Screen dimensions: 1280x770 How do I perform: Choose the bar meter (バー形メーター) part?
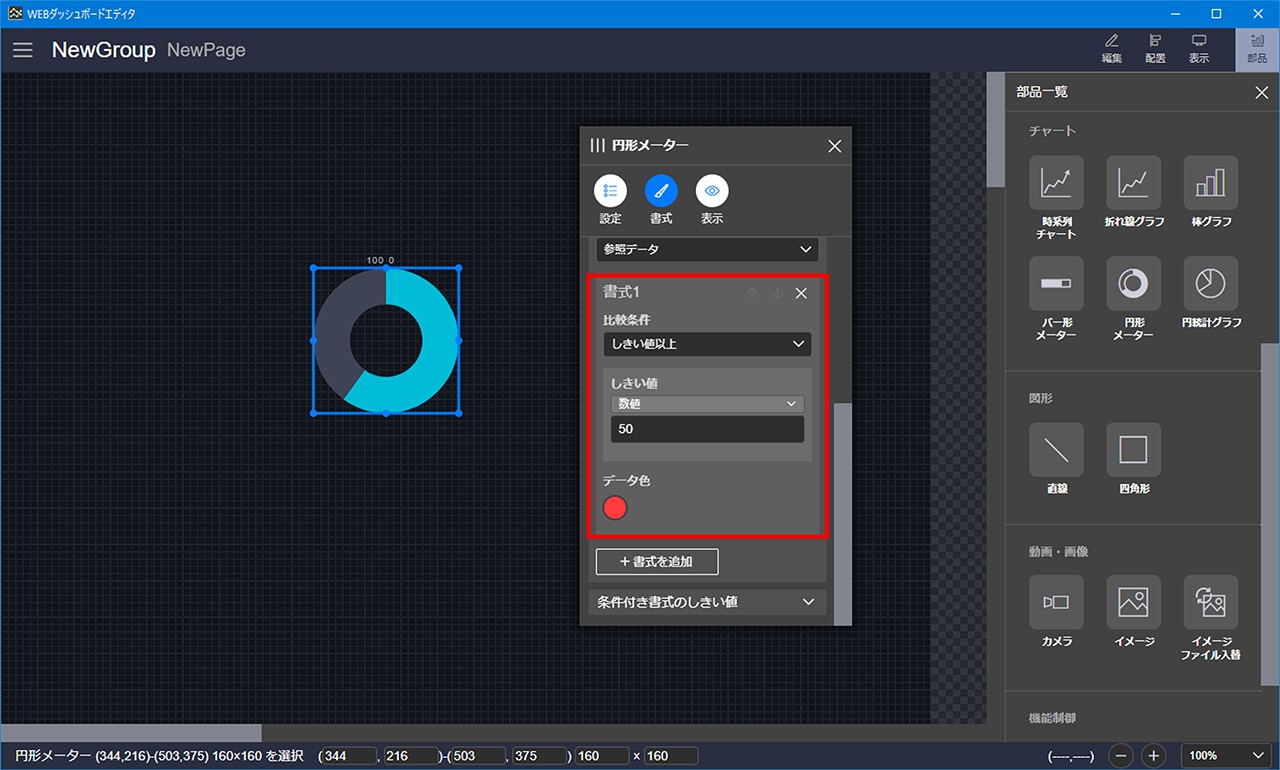click(1056, 284)
